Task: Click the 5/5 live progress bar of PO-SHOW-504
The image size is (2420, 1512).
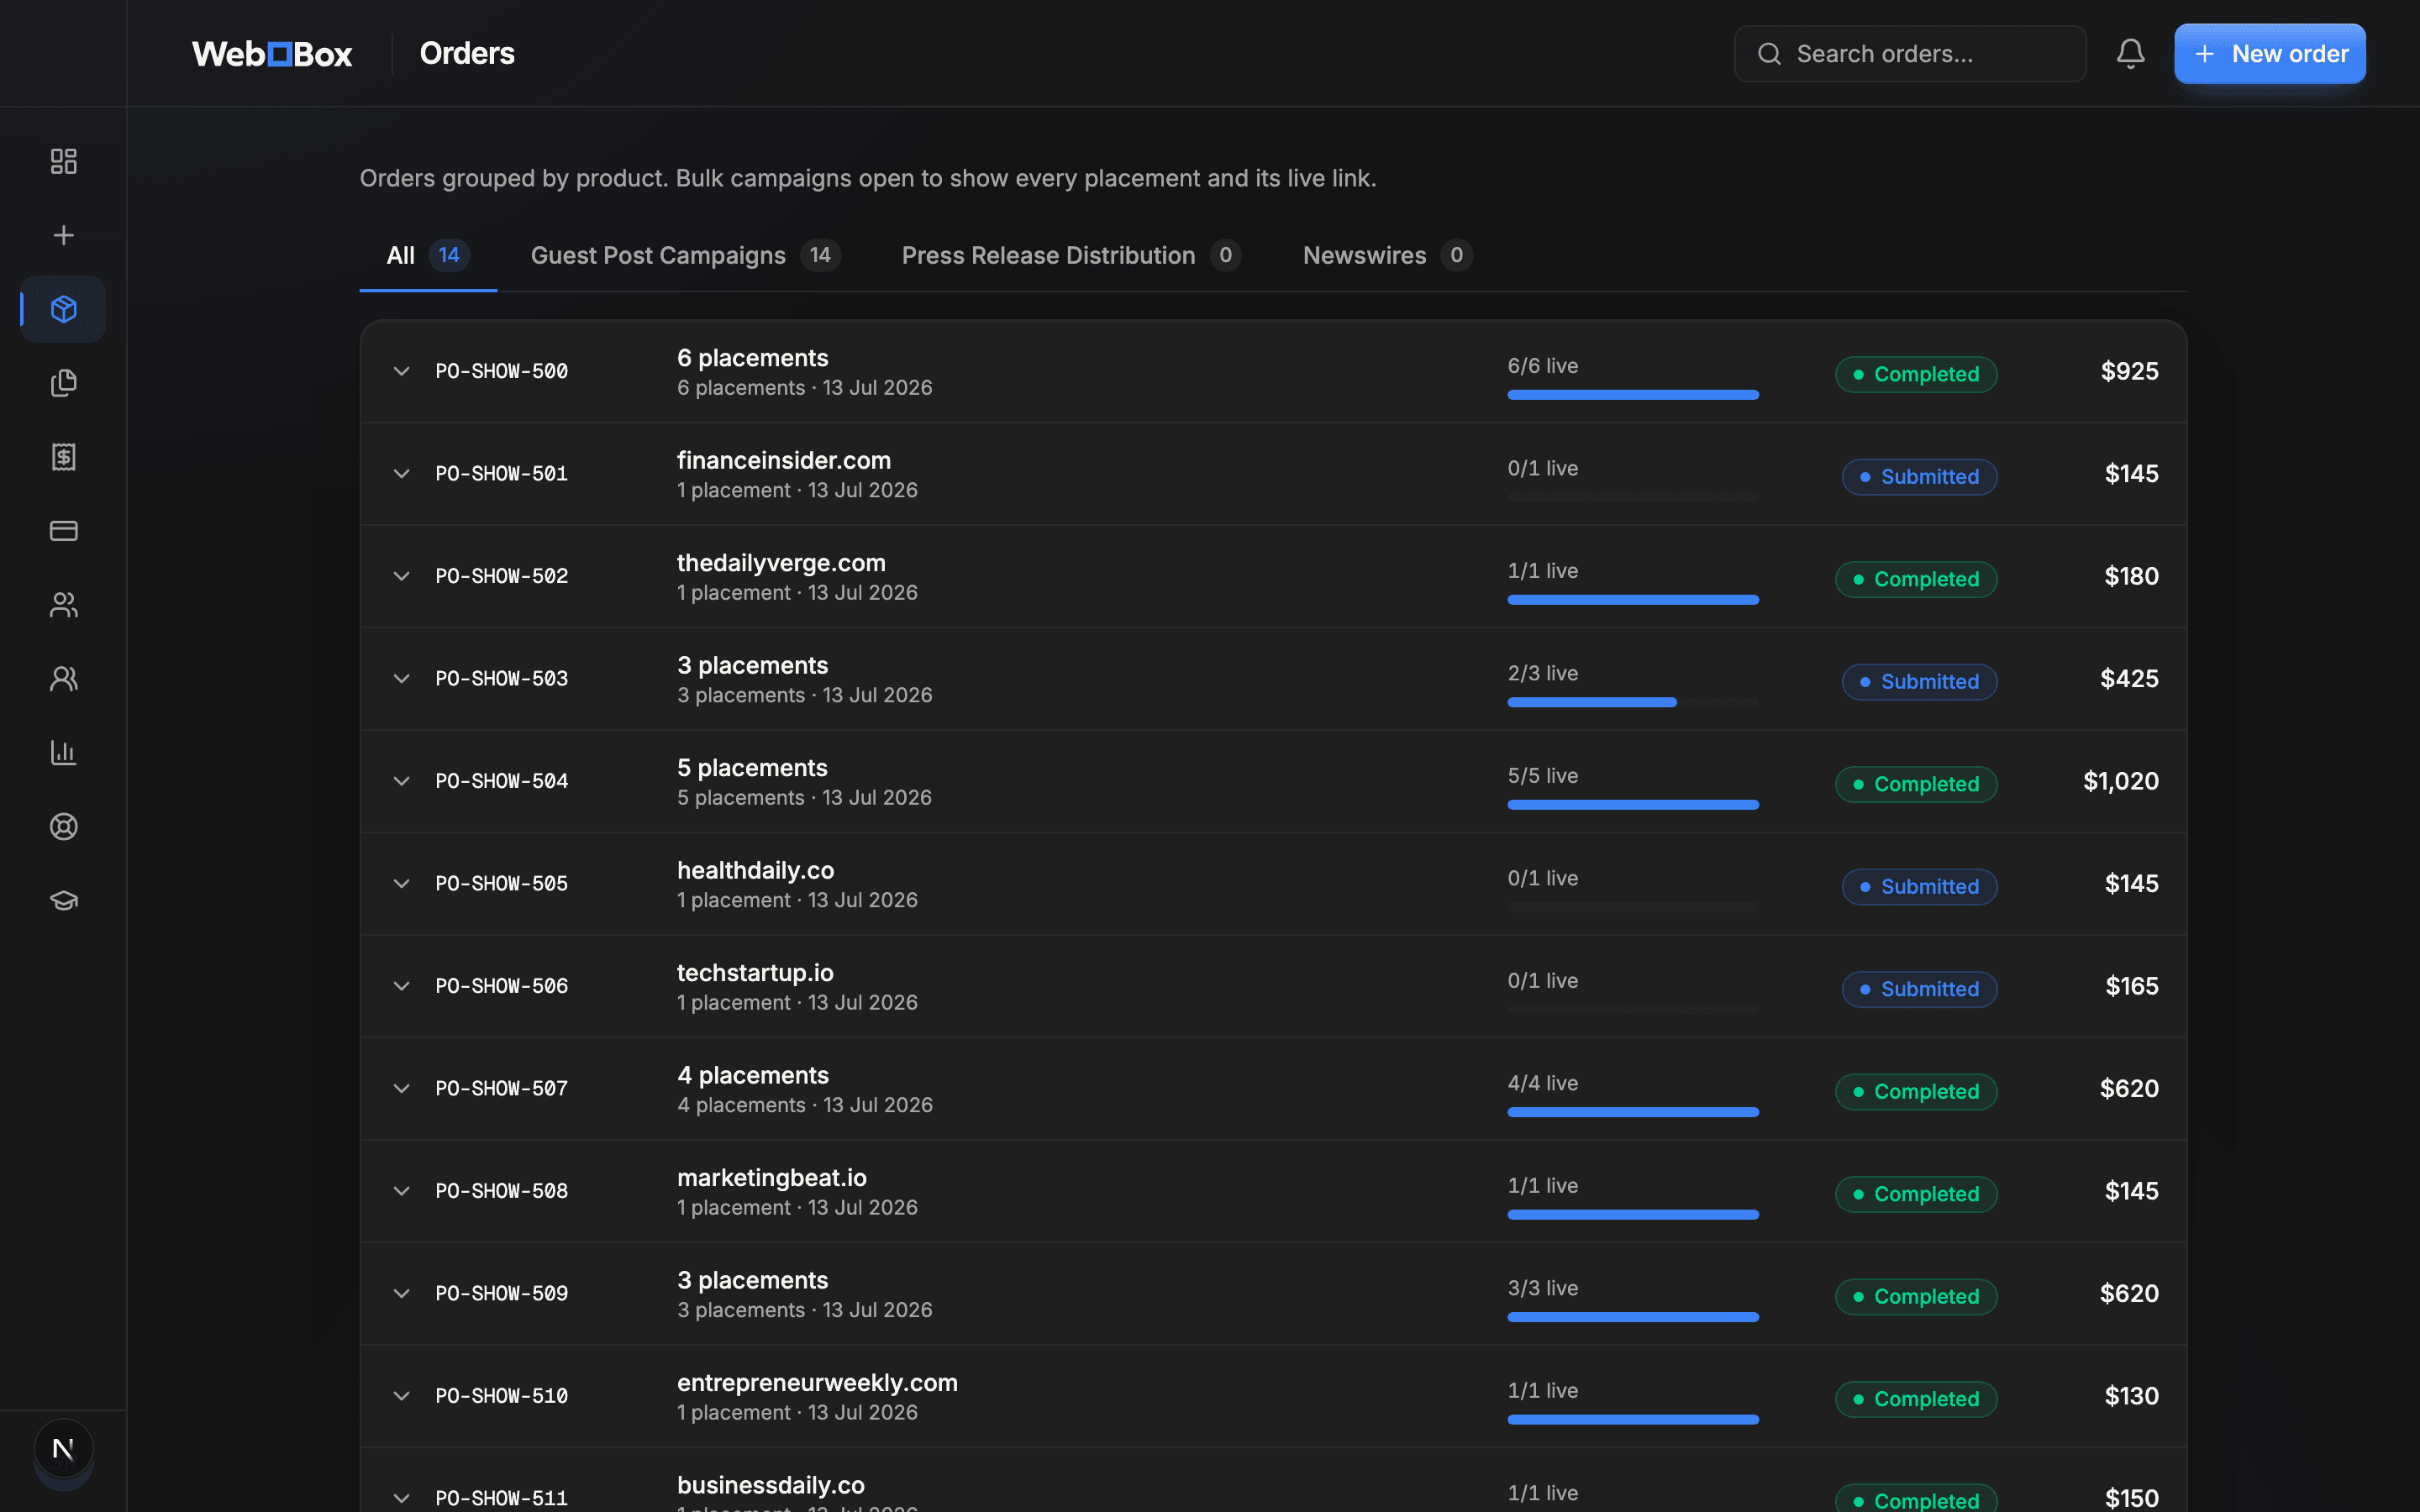Action: coord(1632,805)
